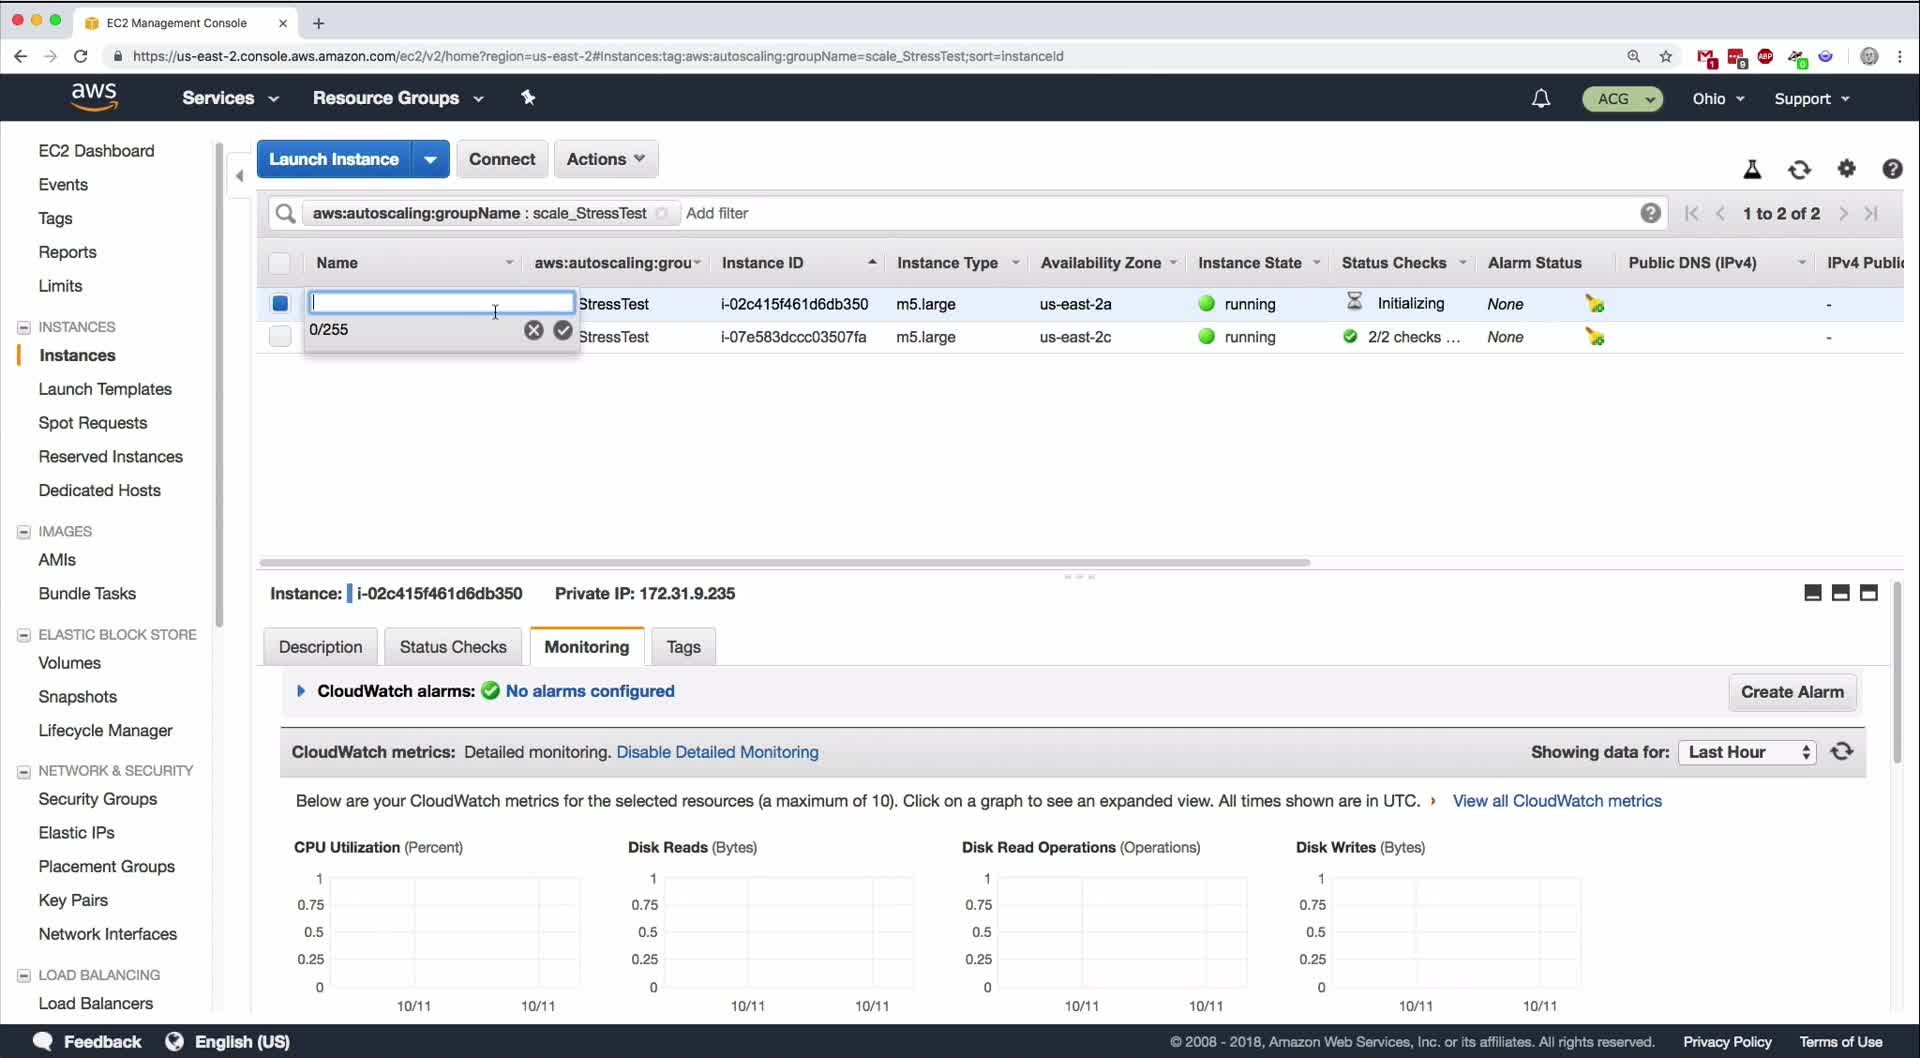The width and height of the screenshot is (1920, 1058).
Task: Open Launch Templates in sidebar
Action: (x=105, y=389)
